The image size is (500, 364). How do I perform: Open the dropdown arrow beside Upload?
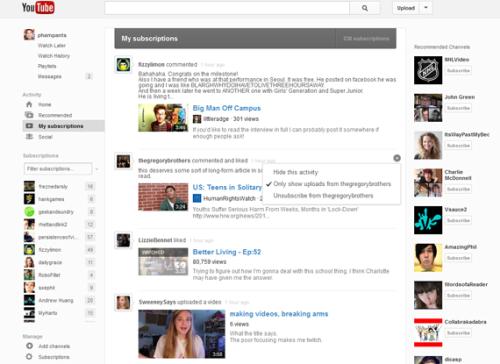426,8
